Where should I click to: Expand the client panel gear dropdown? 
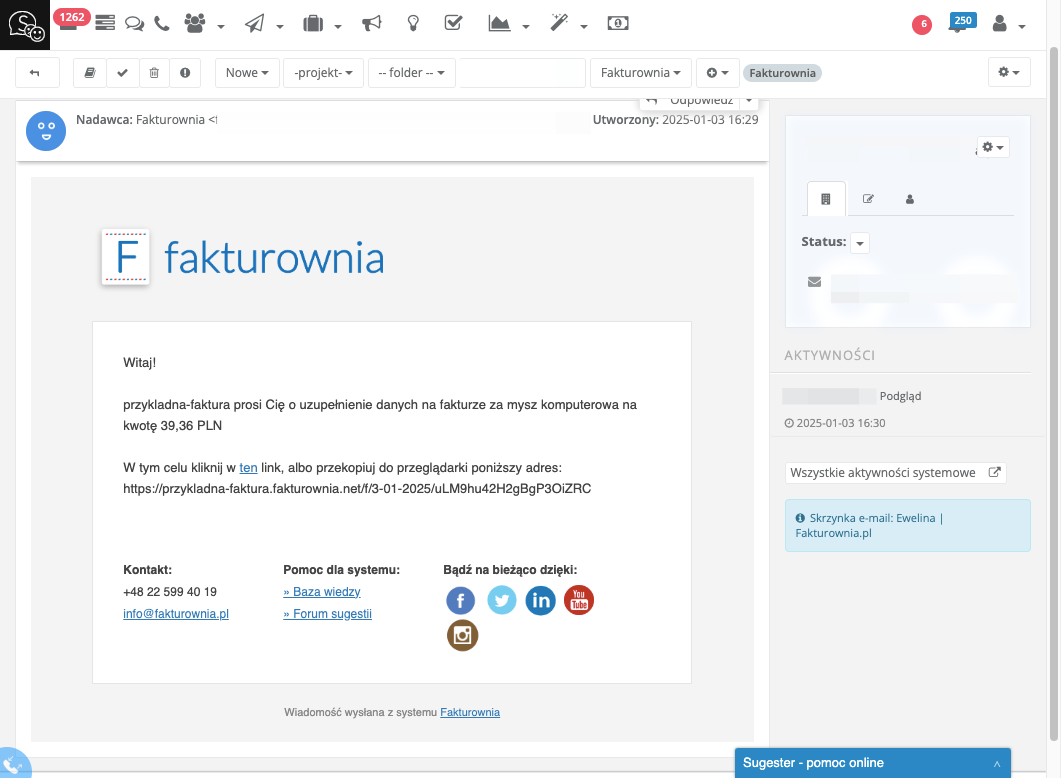point(993,147)
